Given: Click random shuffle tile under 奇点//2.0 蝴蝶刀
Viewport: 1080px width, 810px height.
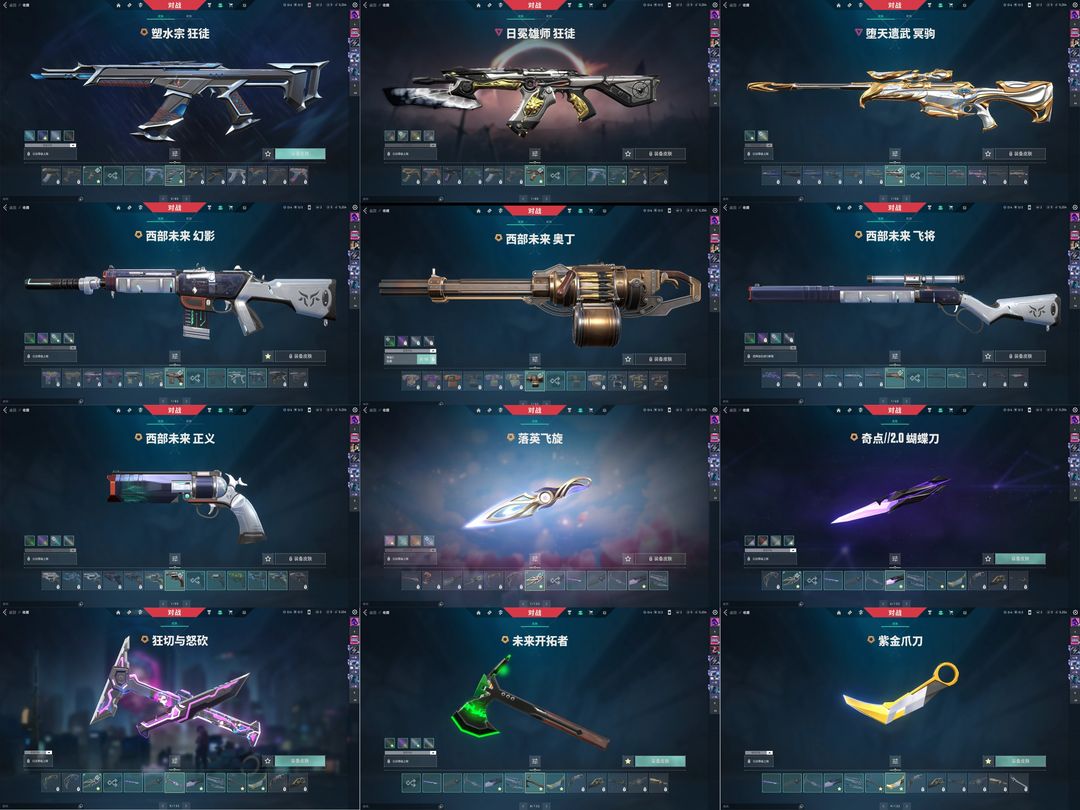Looking at the screenshot, I should tap(812, 581).
